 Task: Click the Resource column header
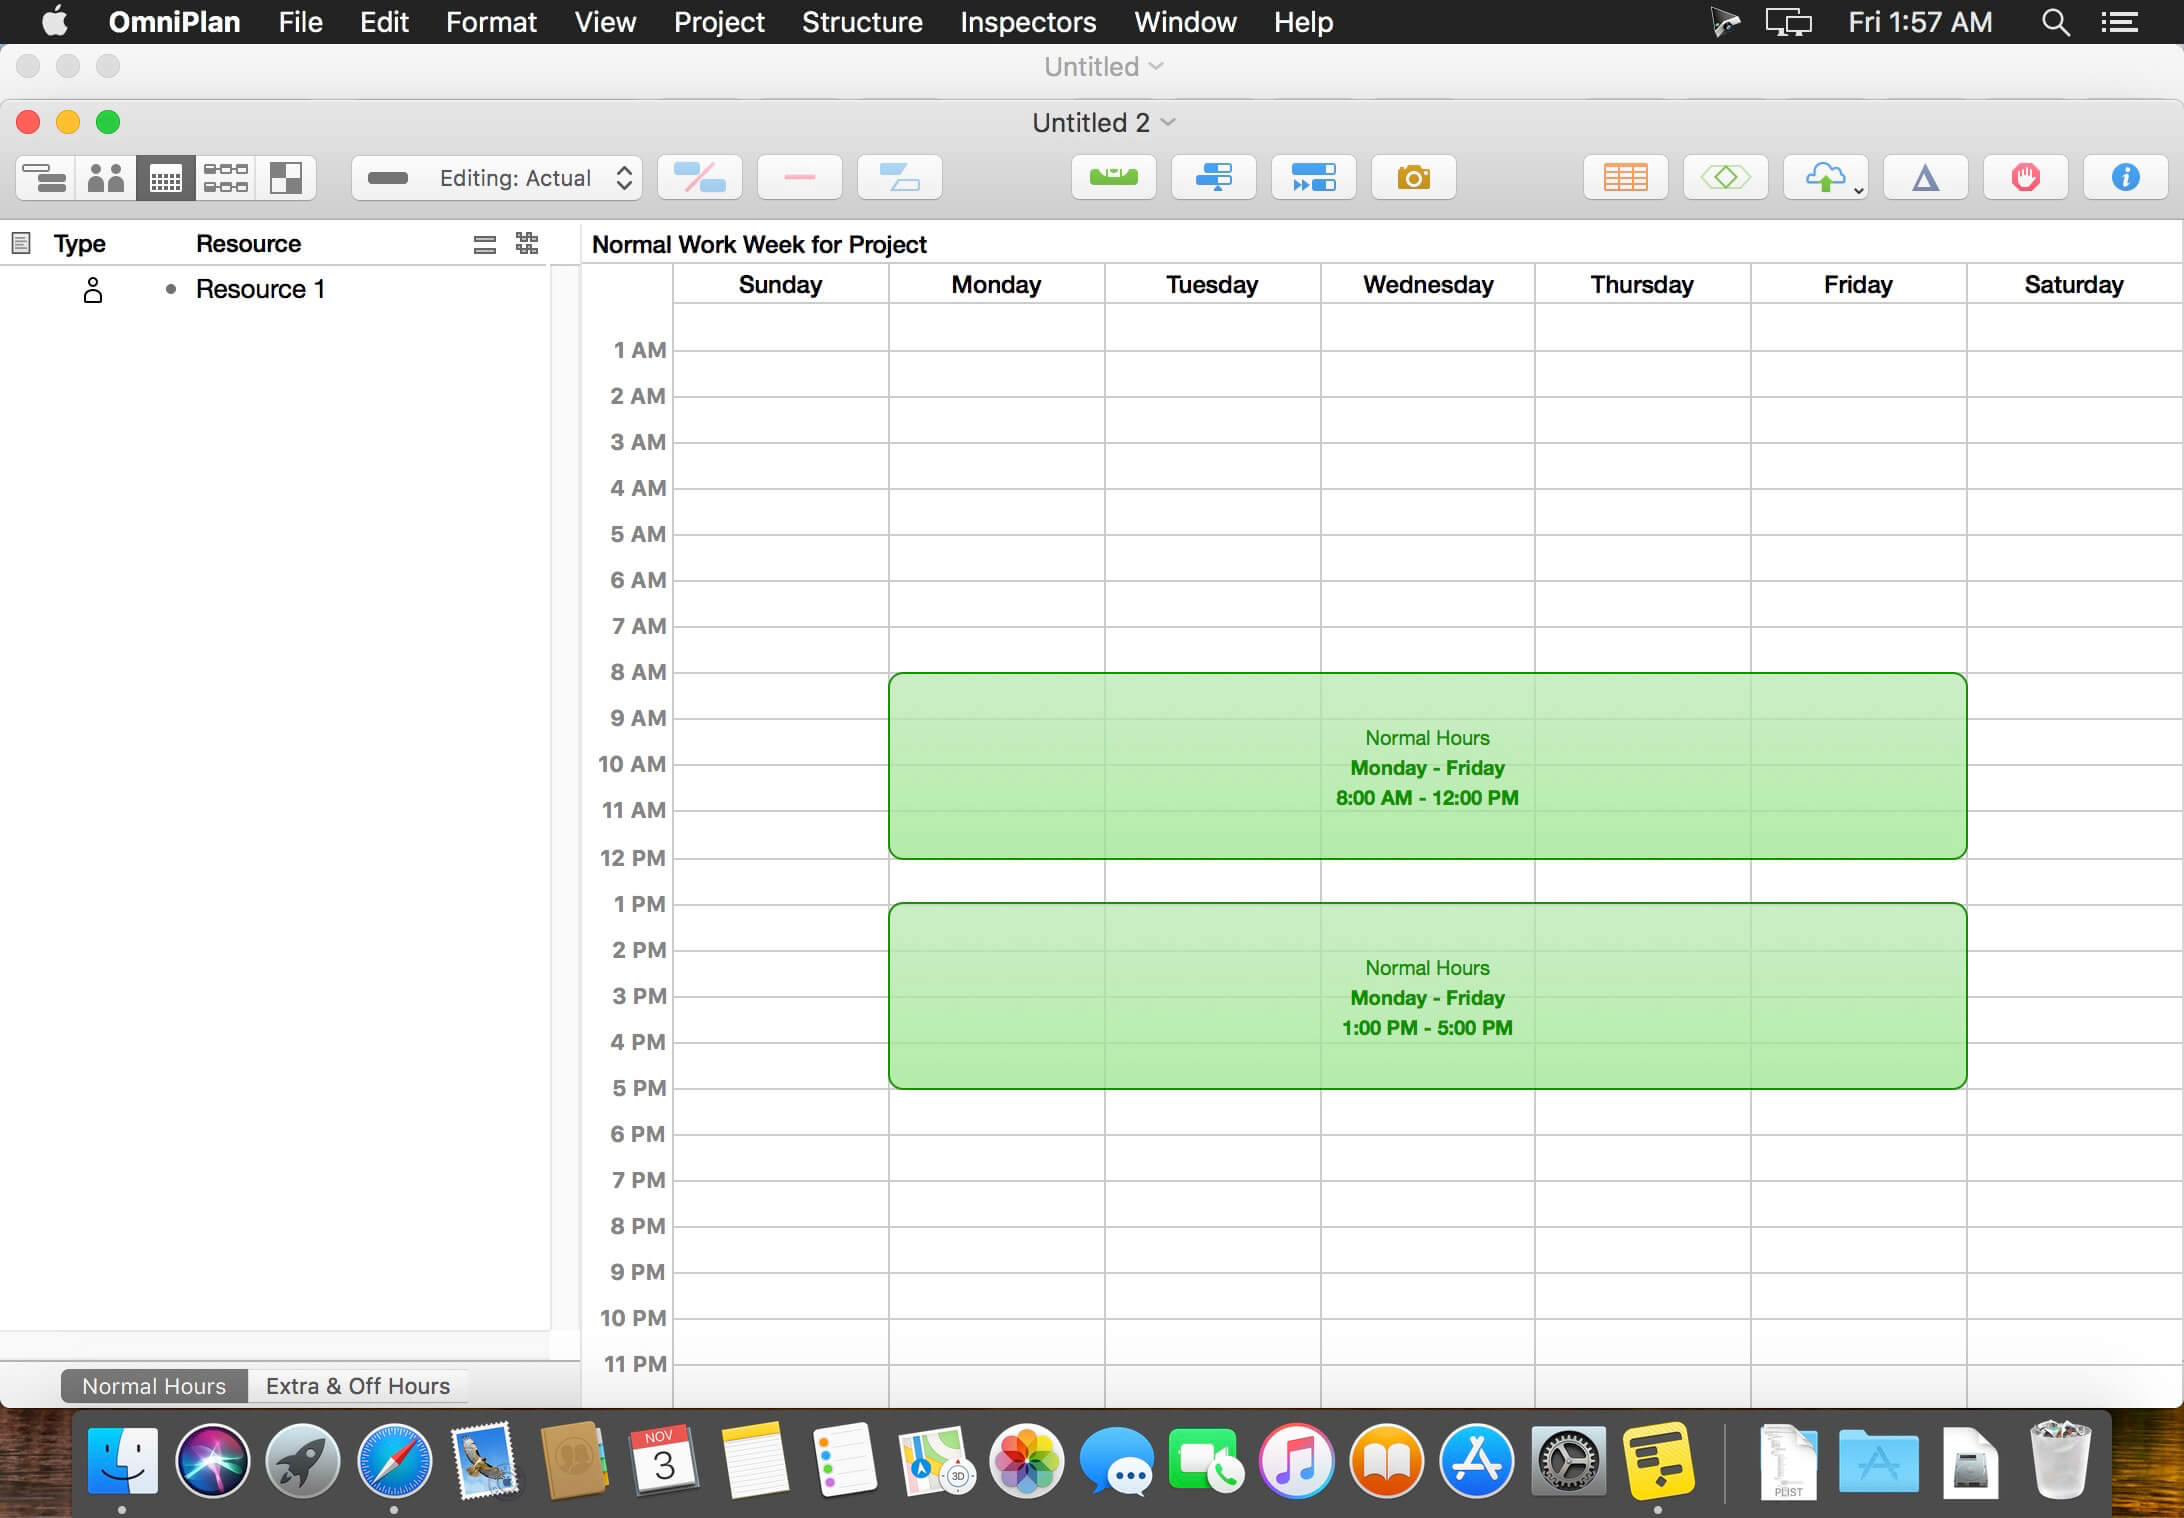(248, 244)
